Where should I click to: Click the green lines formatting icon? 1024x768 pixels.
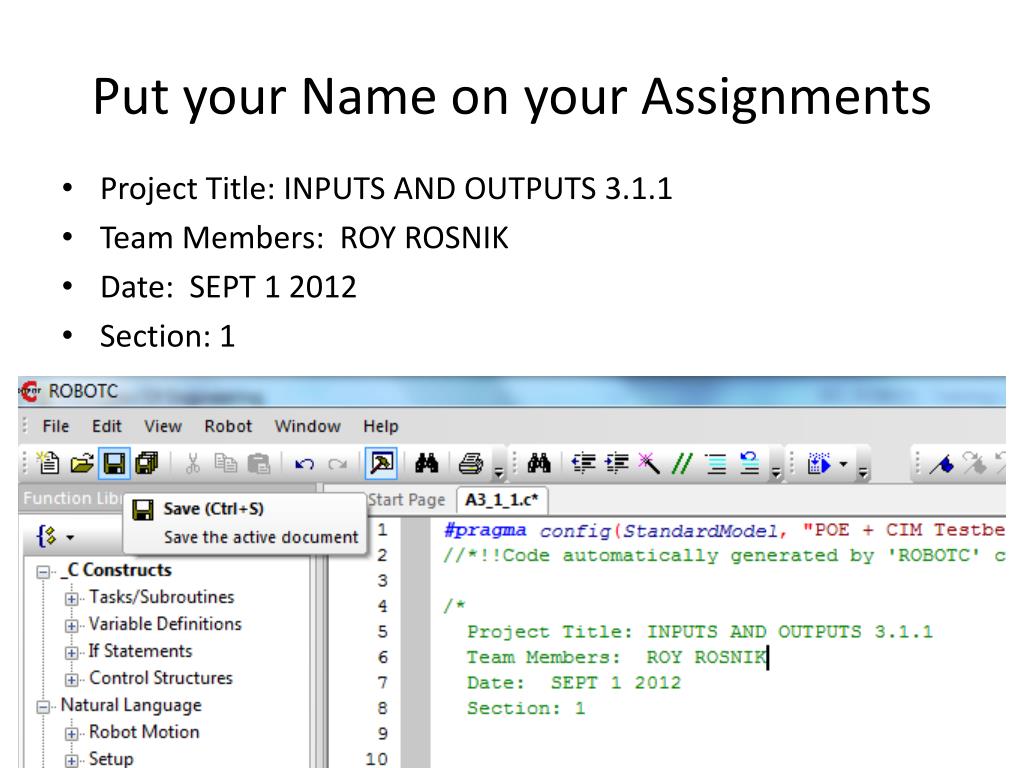pos(716,464)
